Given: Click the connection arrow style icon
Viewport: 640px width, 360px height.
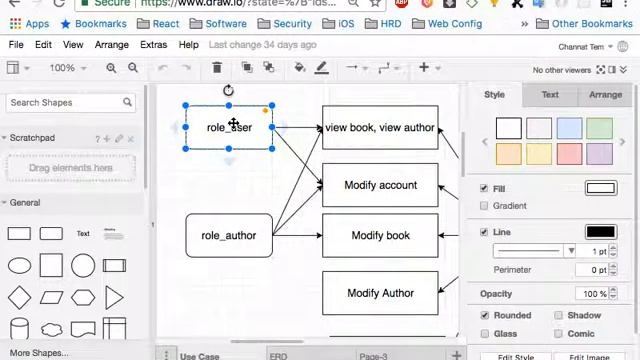Looking at the screenshot, I should coord(352,67).
